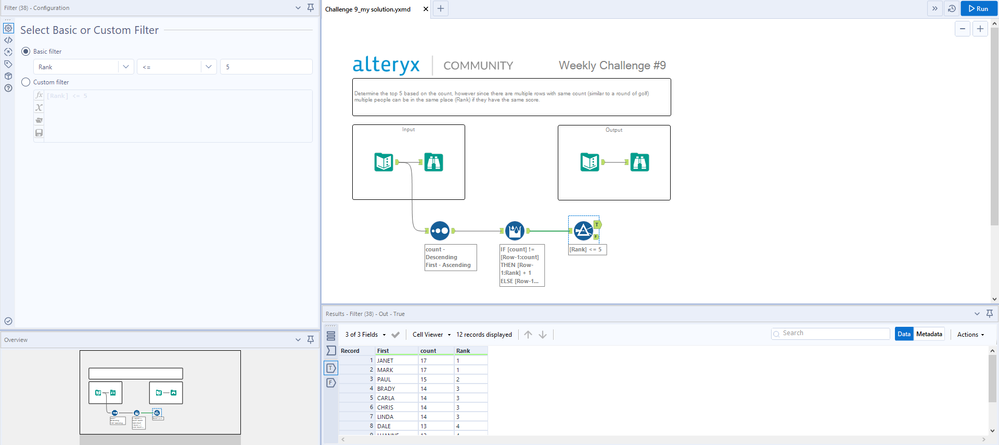The width and height of the screenshot is (999, 445).
Task: Click the count column header
Action: point(436,351)
